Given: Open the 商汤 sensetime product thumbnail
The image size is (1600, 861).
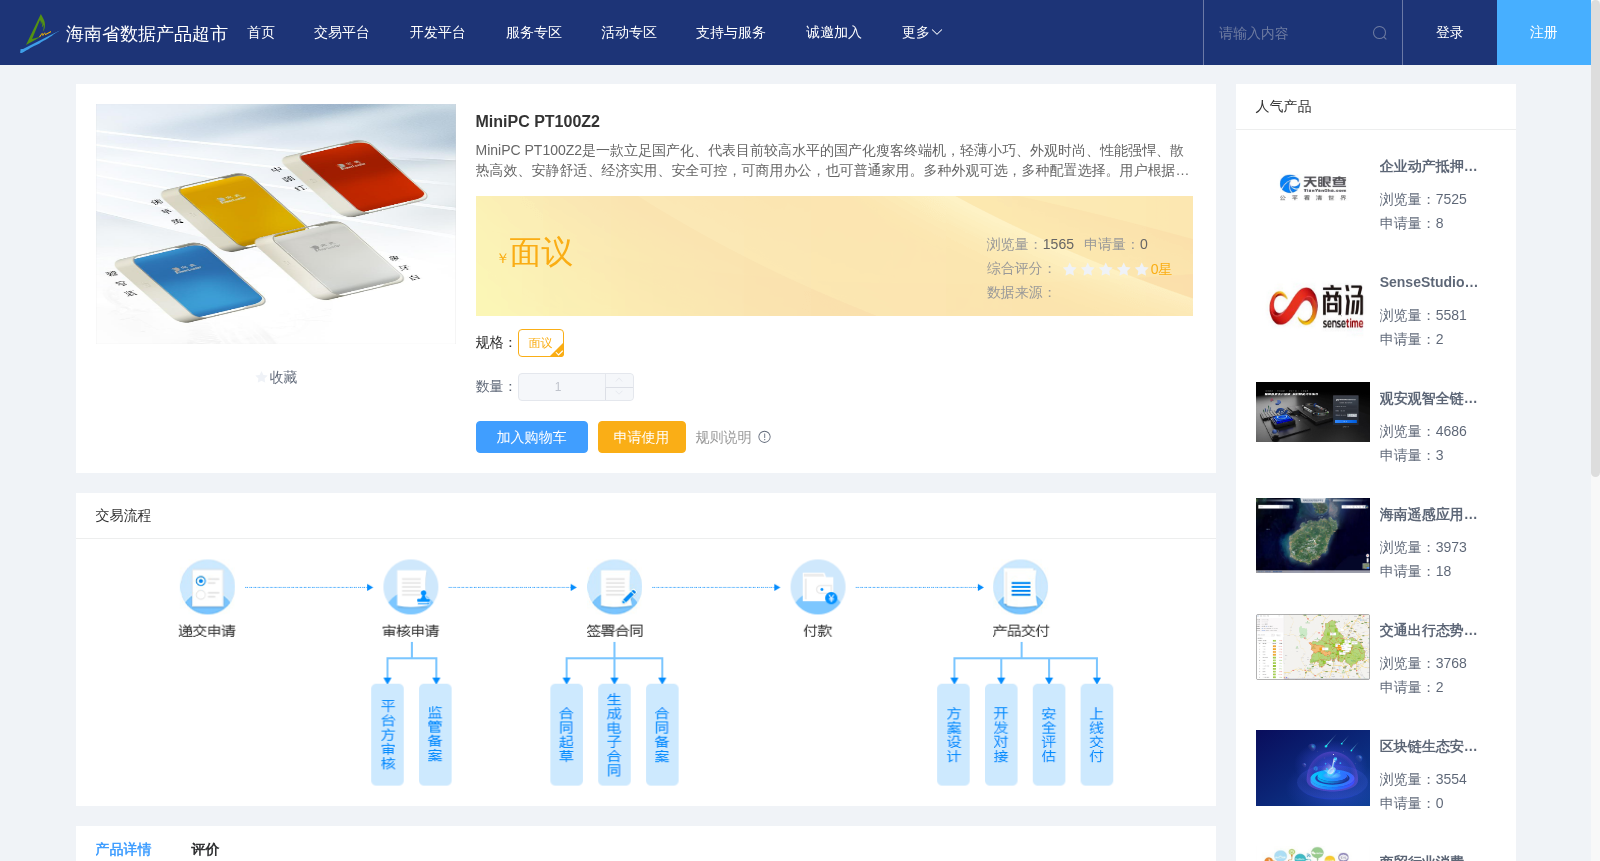Looking at the screenshot, I should click(1313, 304).
